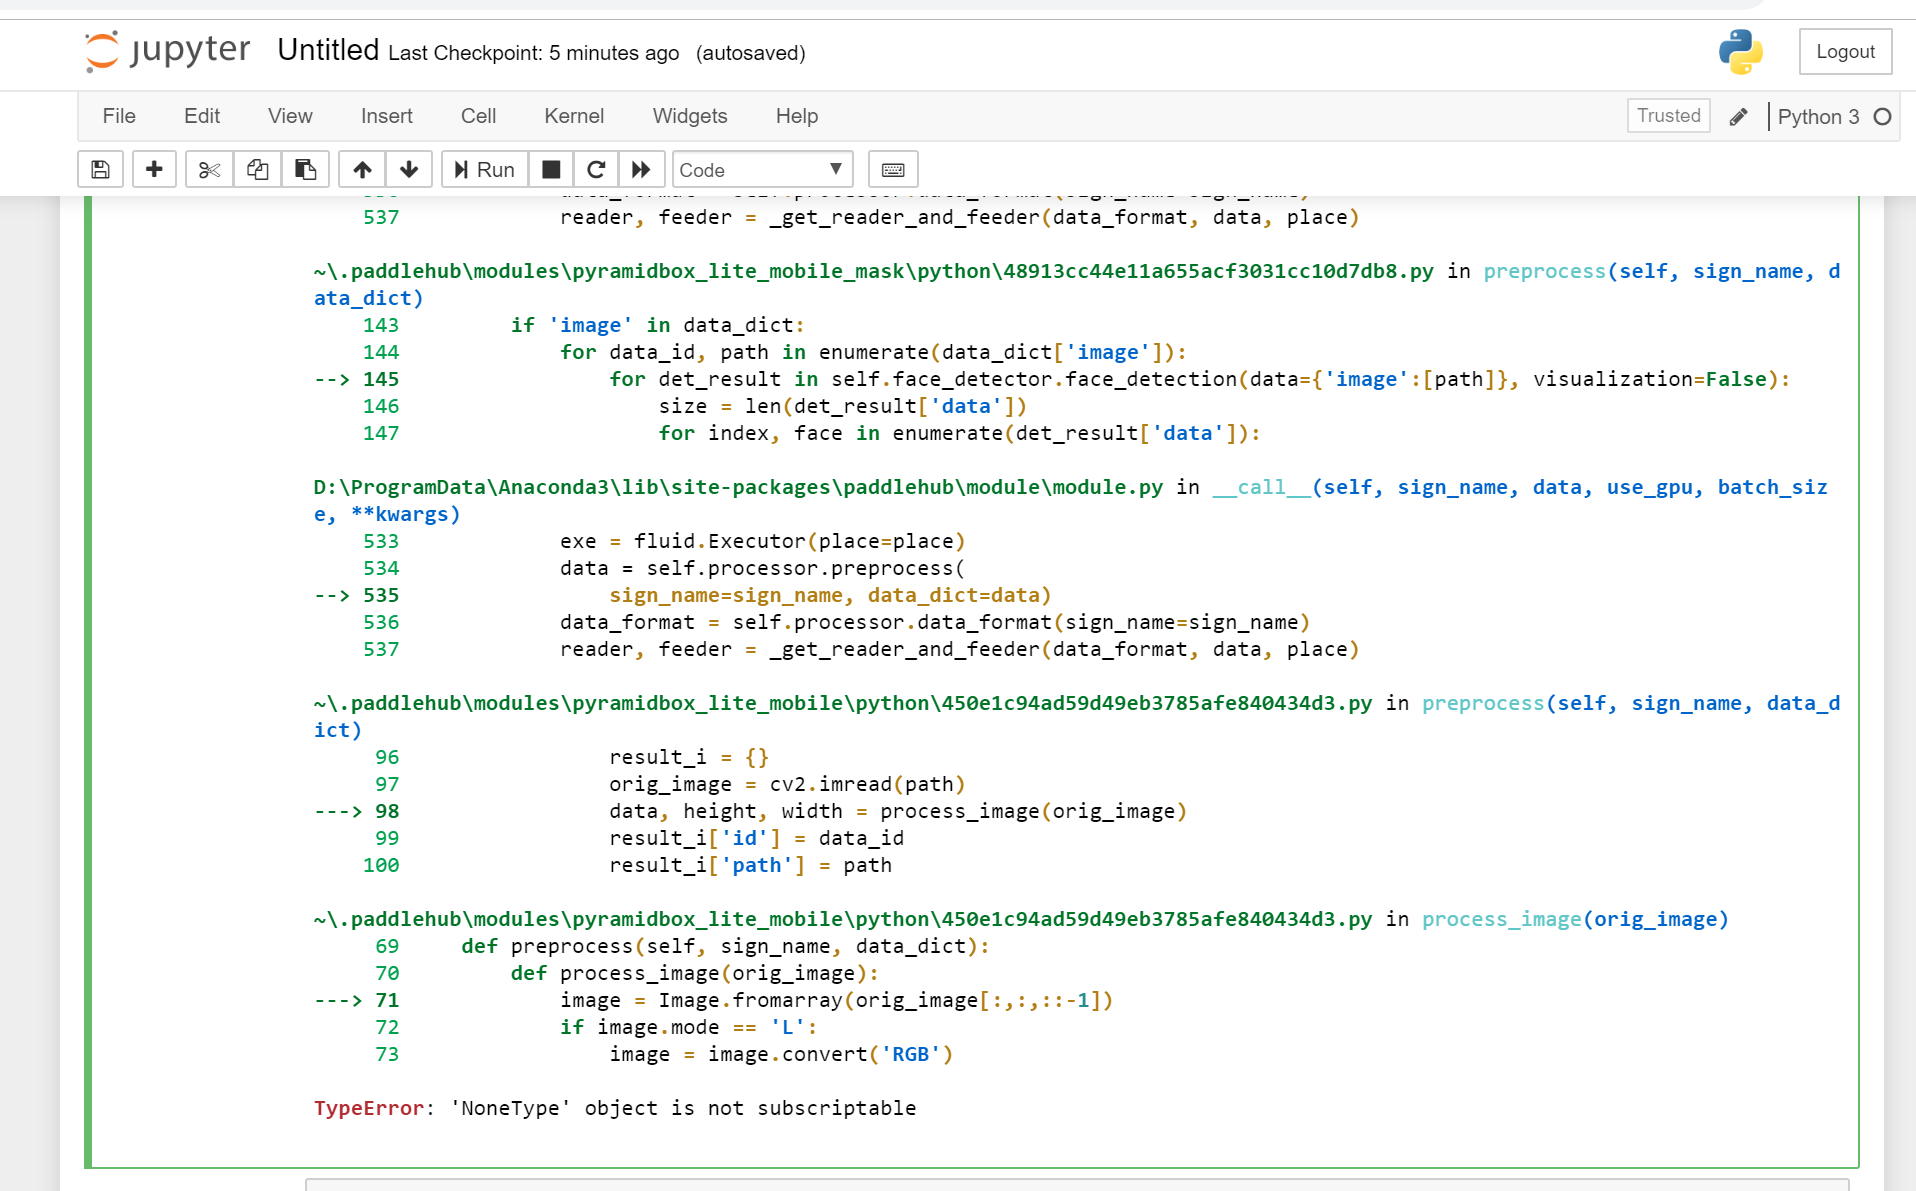Open the command palette keyboard icon
1916x1191 pixels.
893,170
